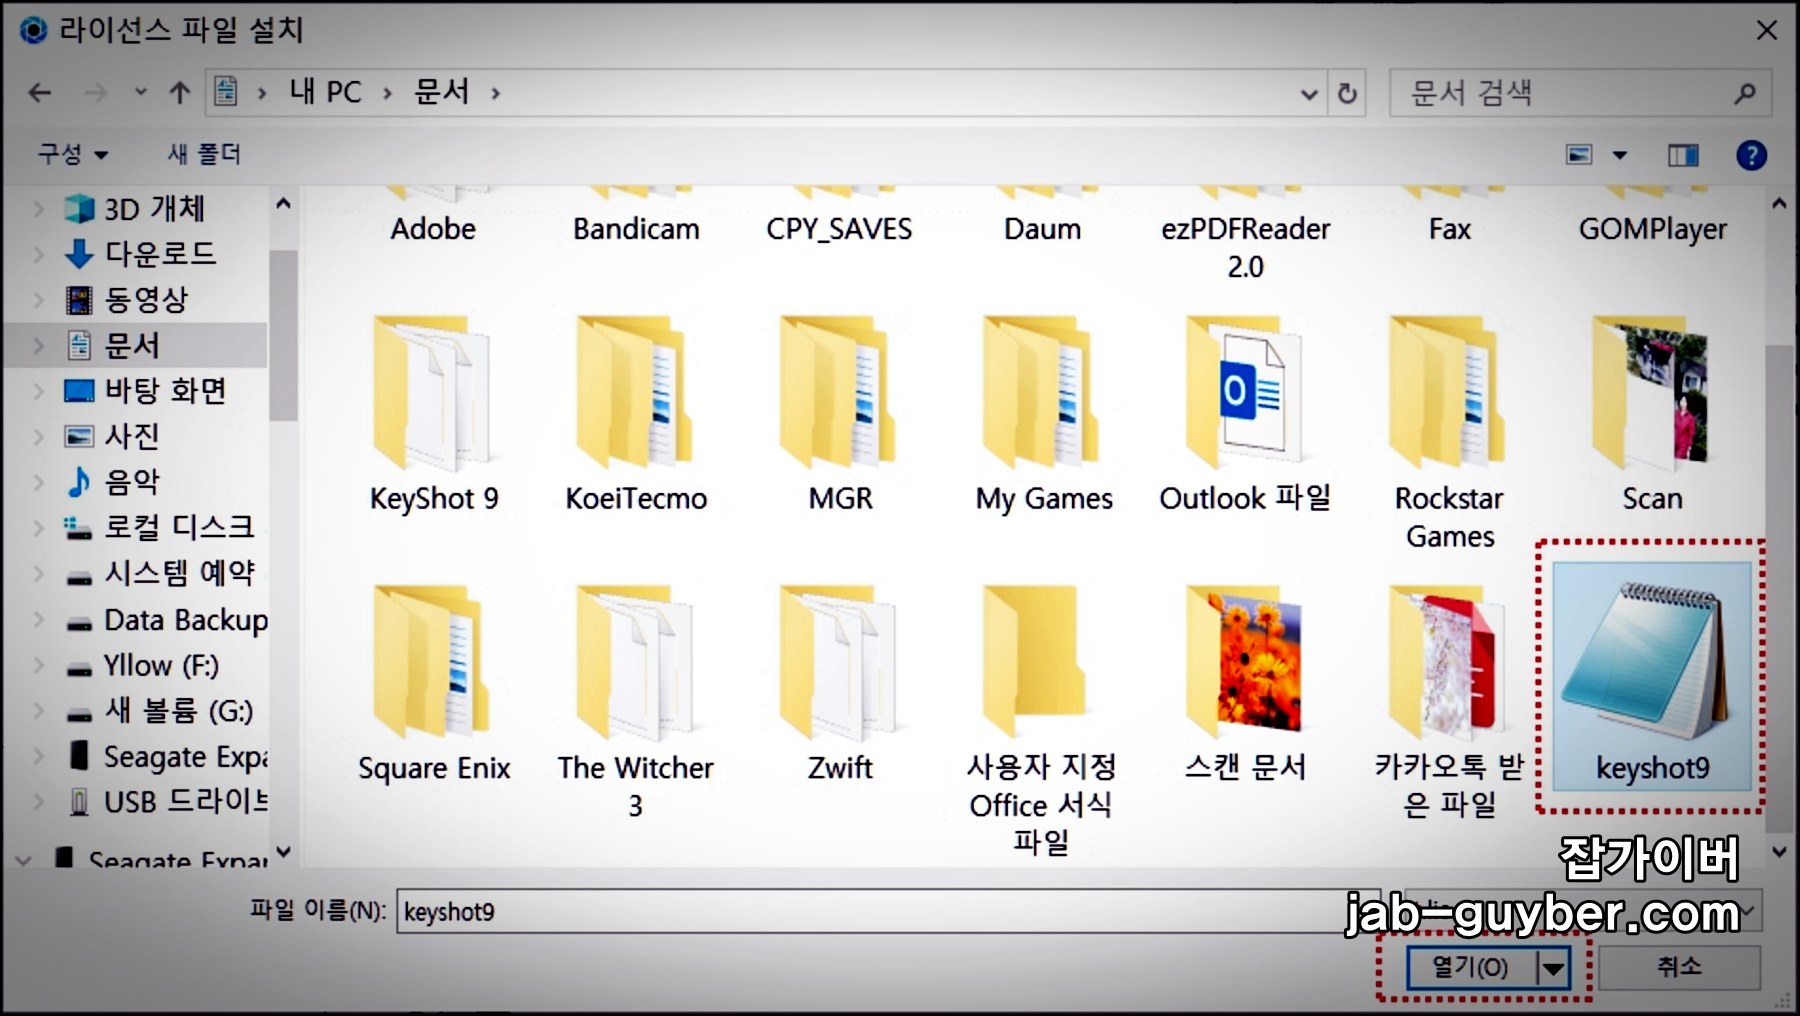The image size is (1800, 1016).
Task: Select the ezPDFReader 2.0 folder
Action: pos(1245,236)
